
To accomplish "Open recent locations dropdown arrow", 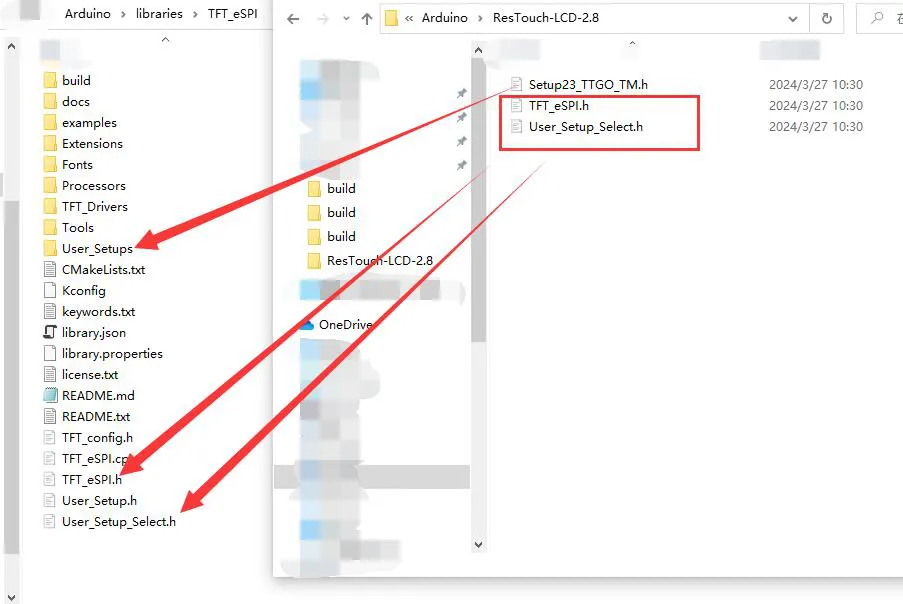I will point(346,19).
